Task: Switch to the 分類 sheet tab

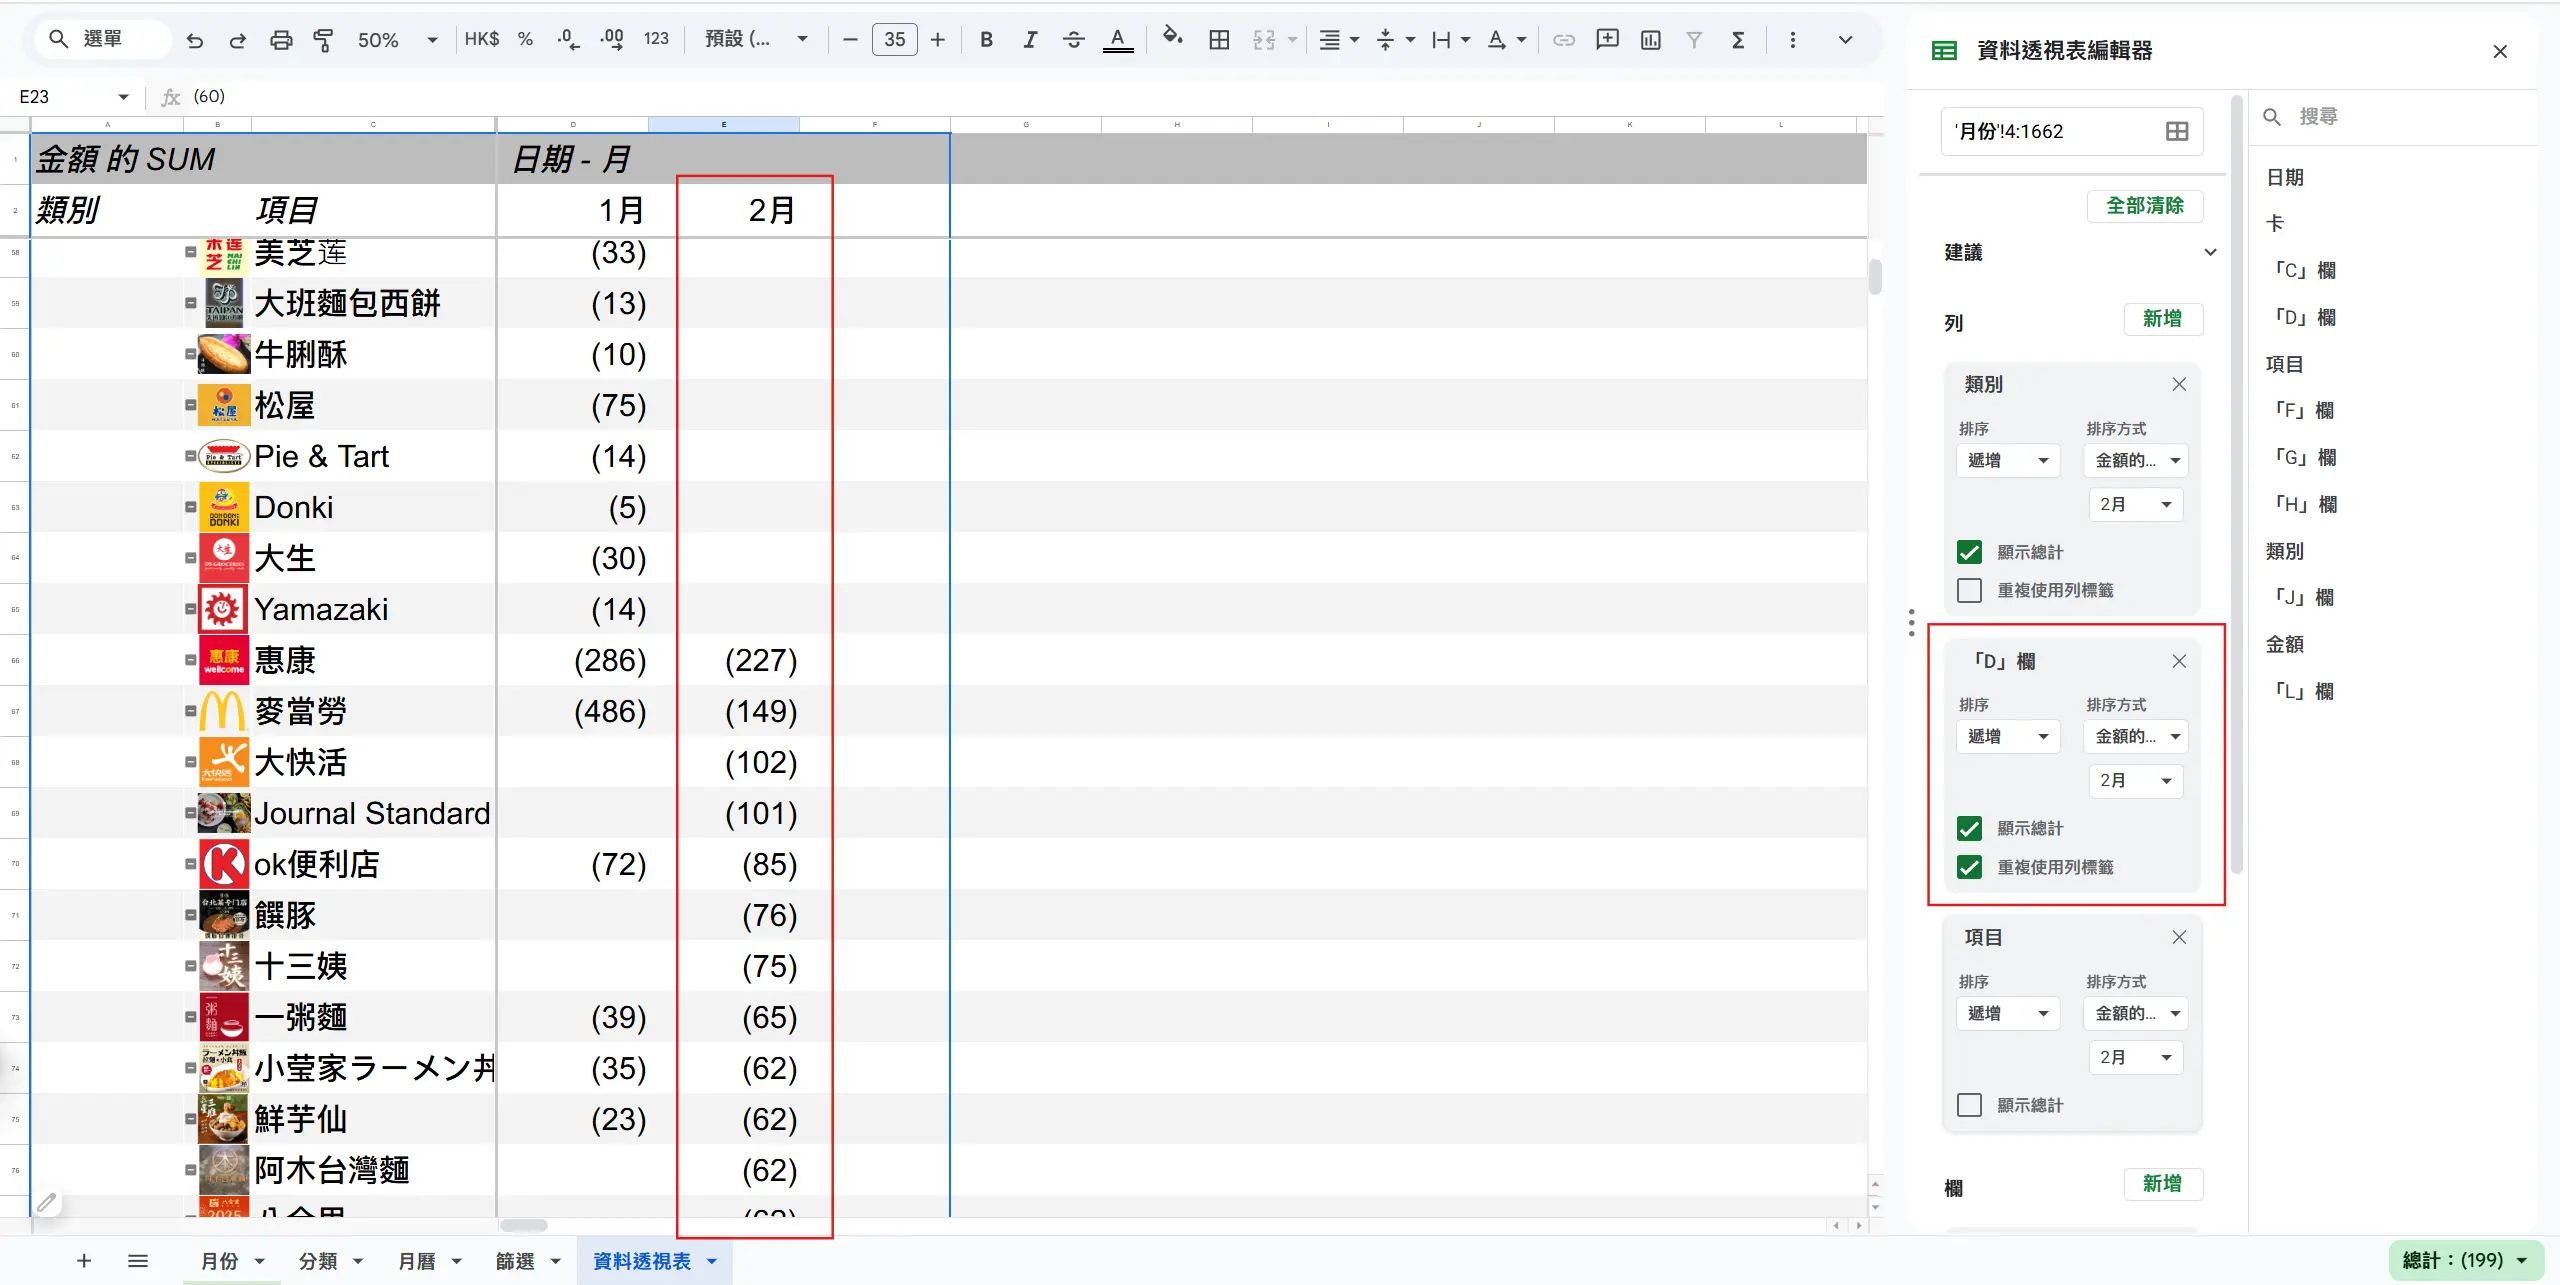Action: point(318,1261)
